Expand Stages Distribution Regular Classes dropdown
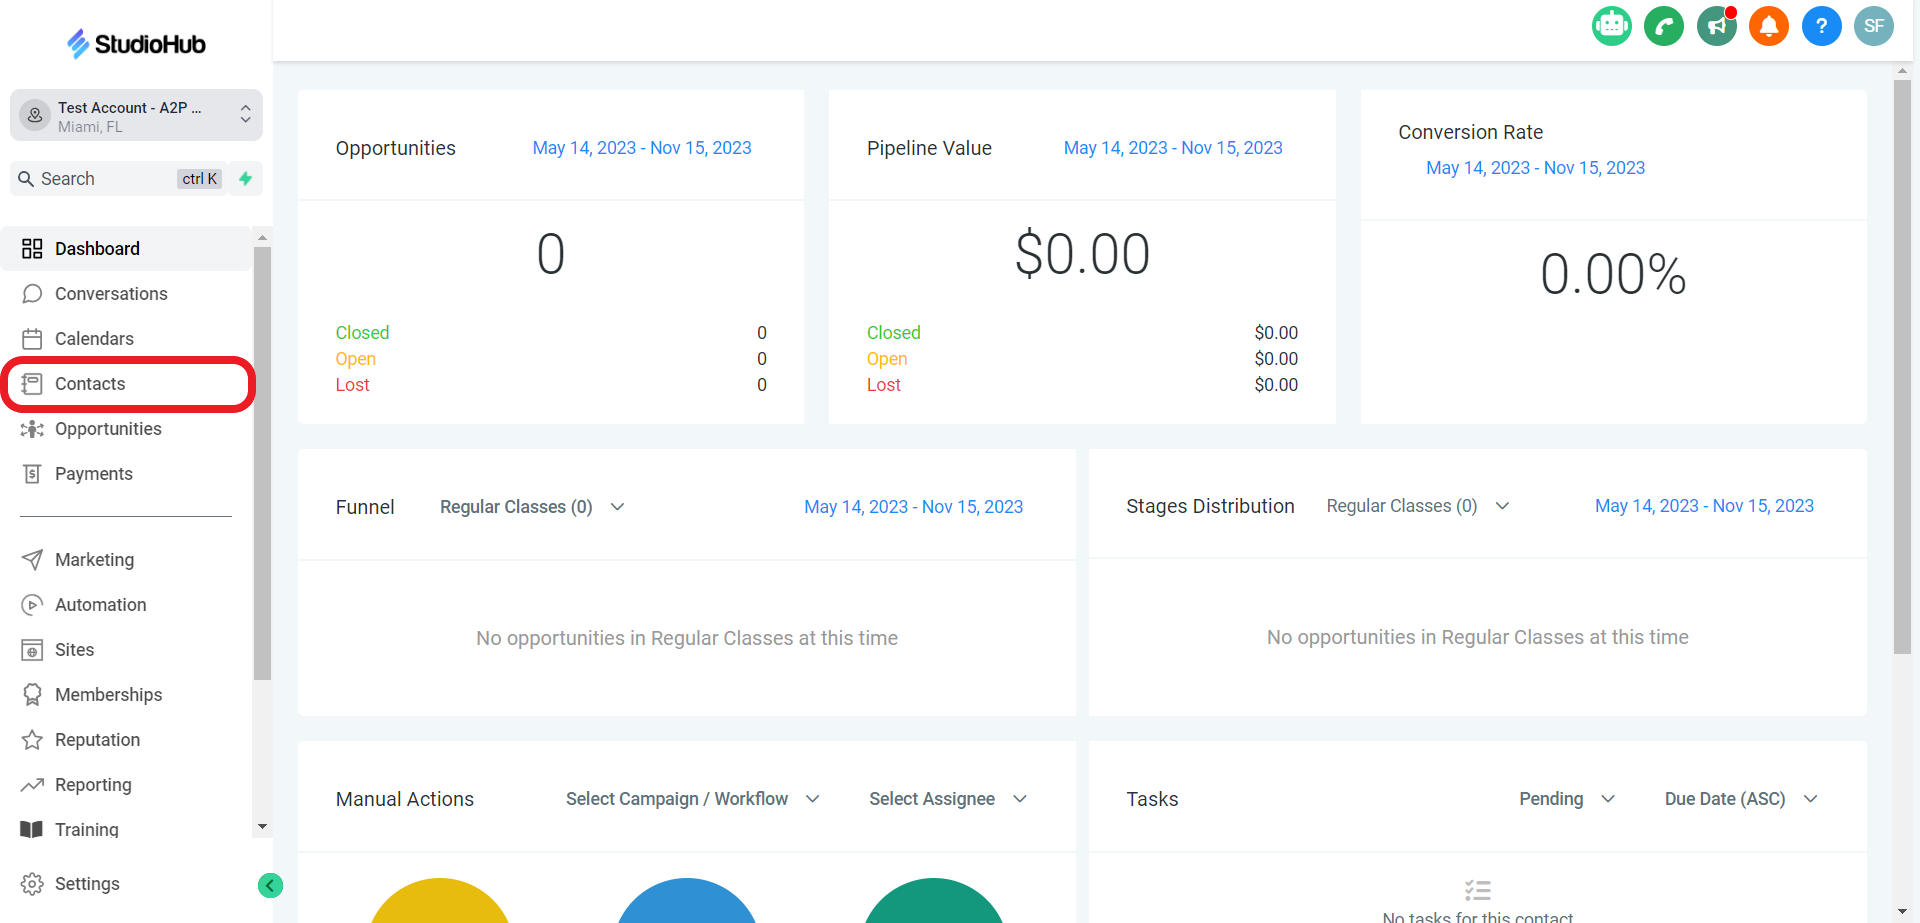 click(x=1418, y=506)
